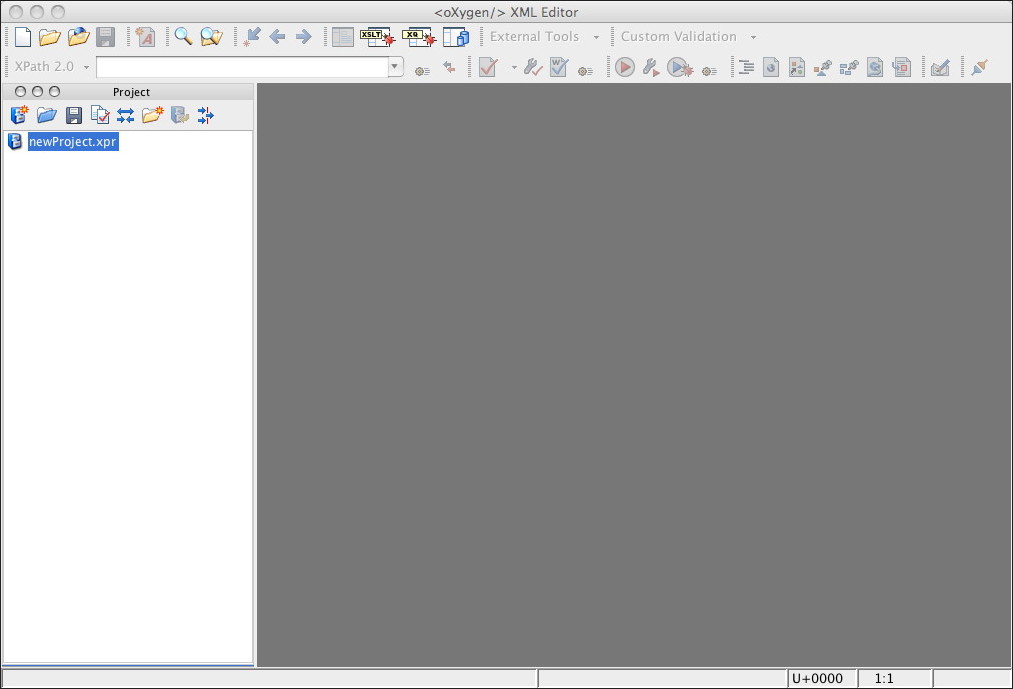Click the pin-with-orange-shapes icon
Image resolution: width=1013 pixels, height=689 pixels.
click(x=822, y=67)
